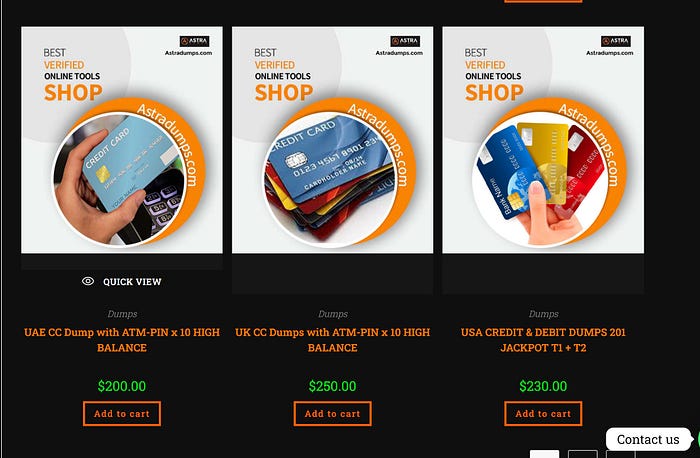Click the Astra logo on second product image
The height and width of the screenshot is (458, 700).
pyautogui.click(x=405, y=41)
